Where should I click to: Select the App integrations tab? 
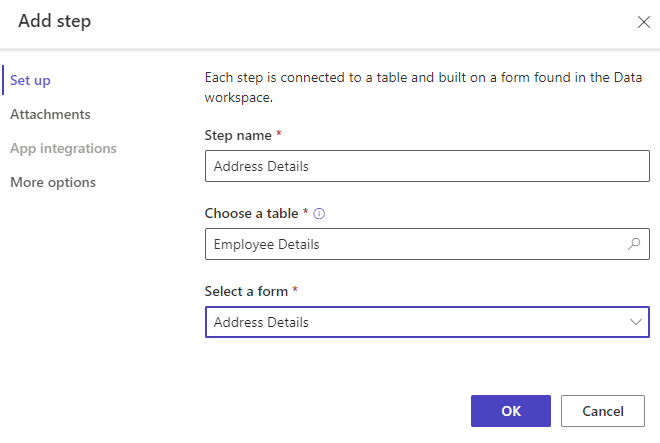click(63, 148)
